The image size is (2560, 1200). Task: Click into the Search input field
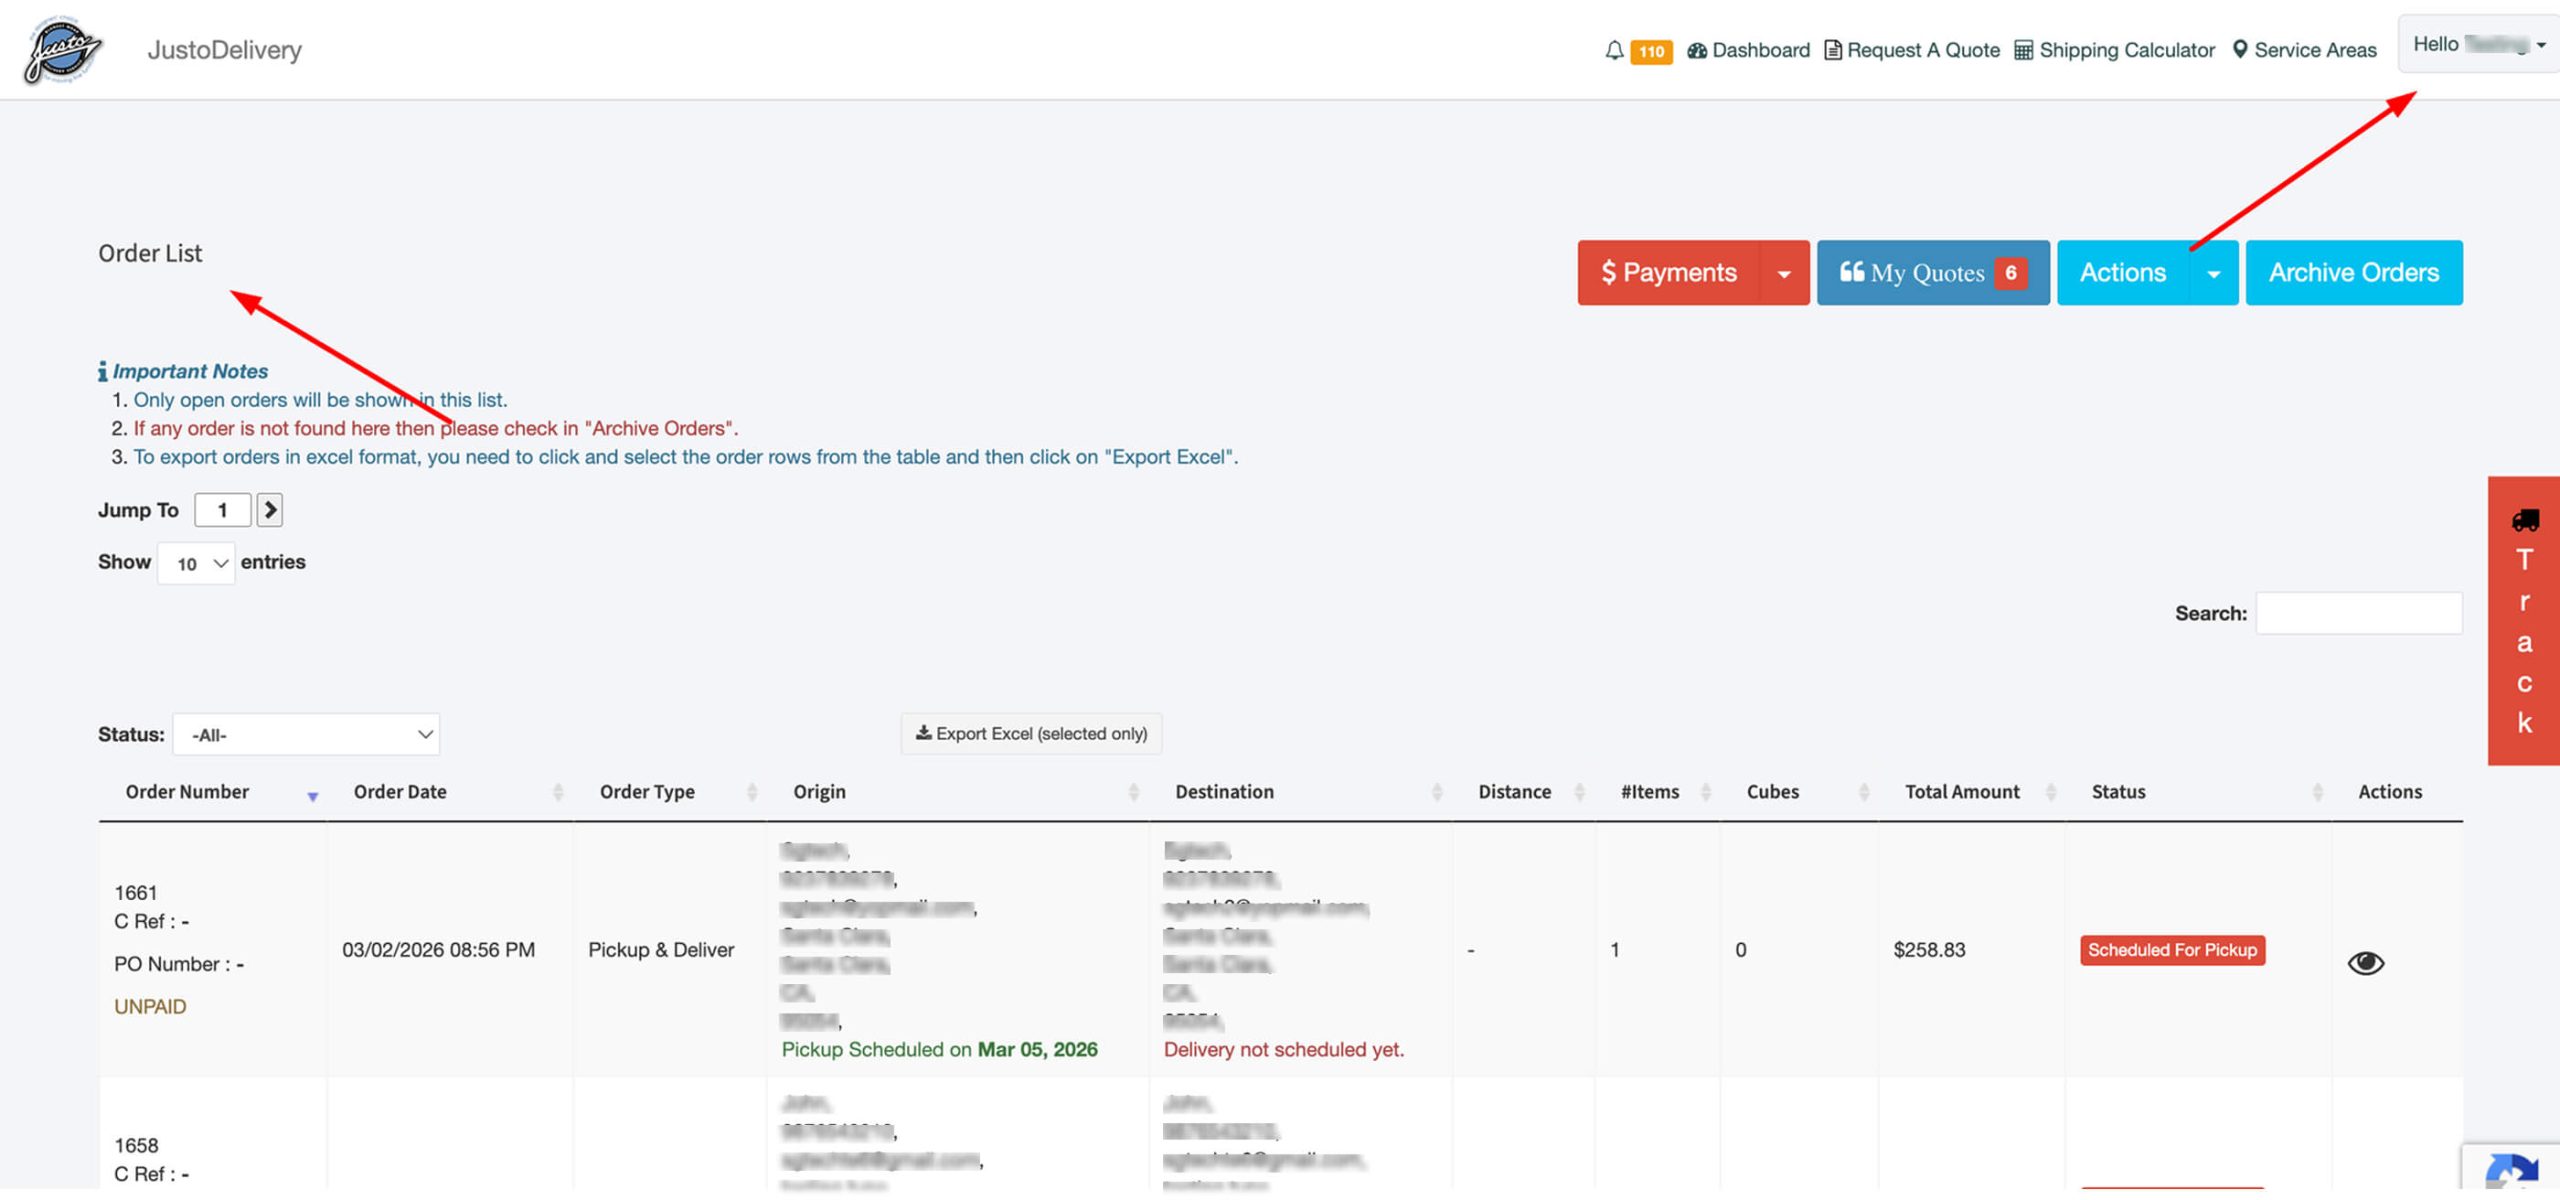[x=2358, y=613]
